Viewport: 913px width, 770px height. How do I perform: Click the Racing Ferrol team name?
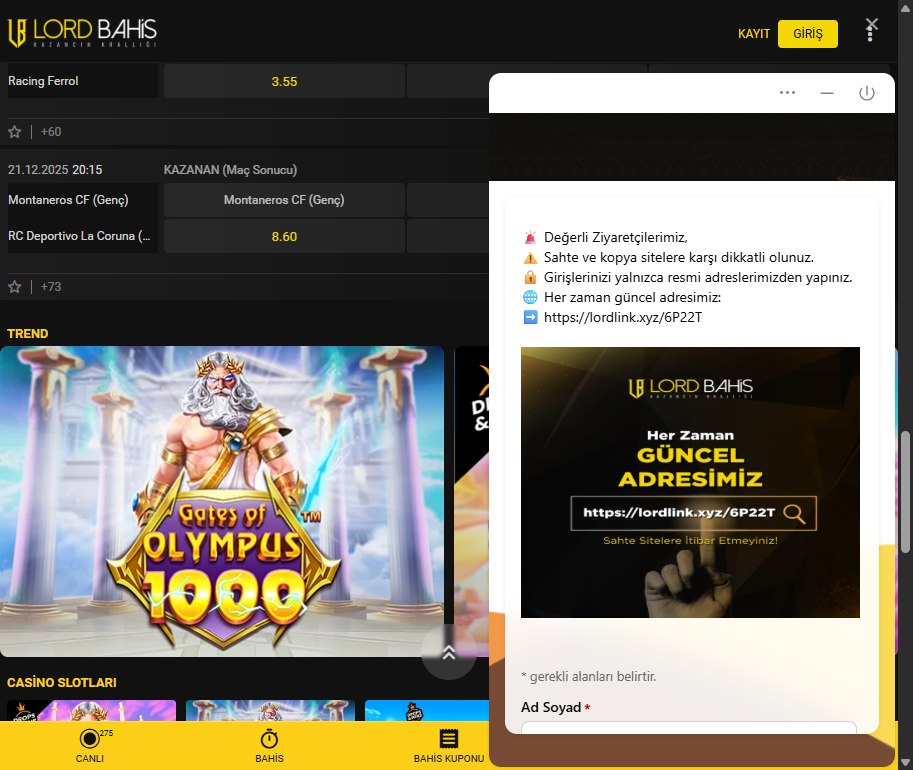tap(43, 81)
